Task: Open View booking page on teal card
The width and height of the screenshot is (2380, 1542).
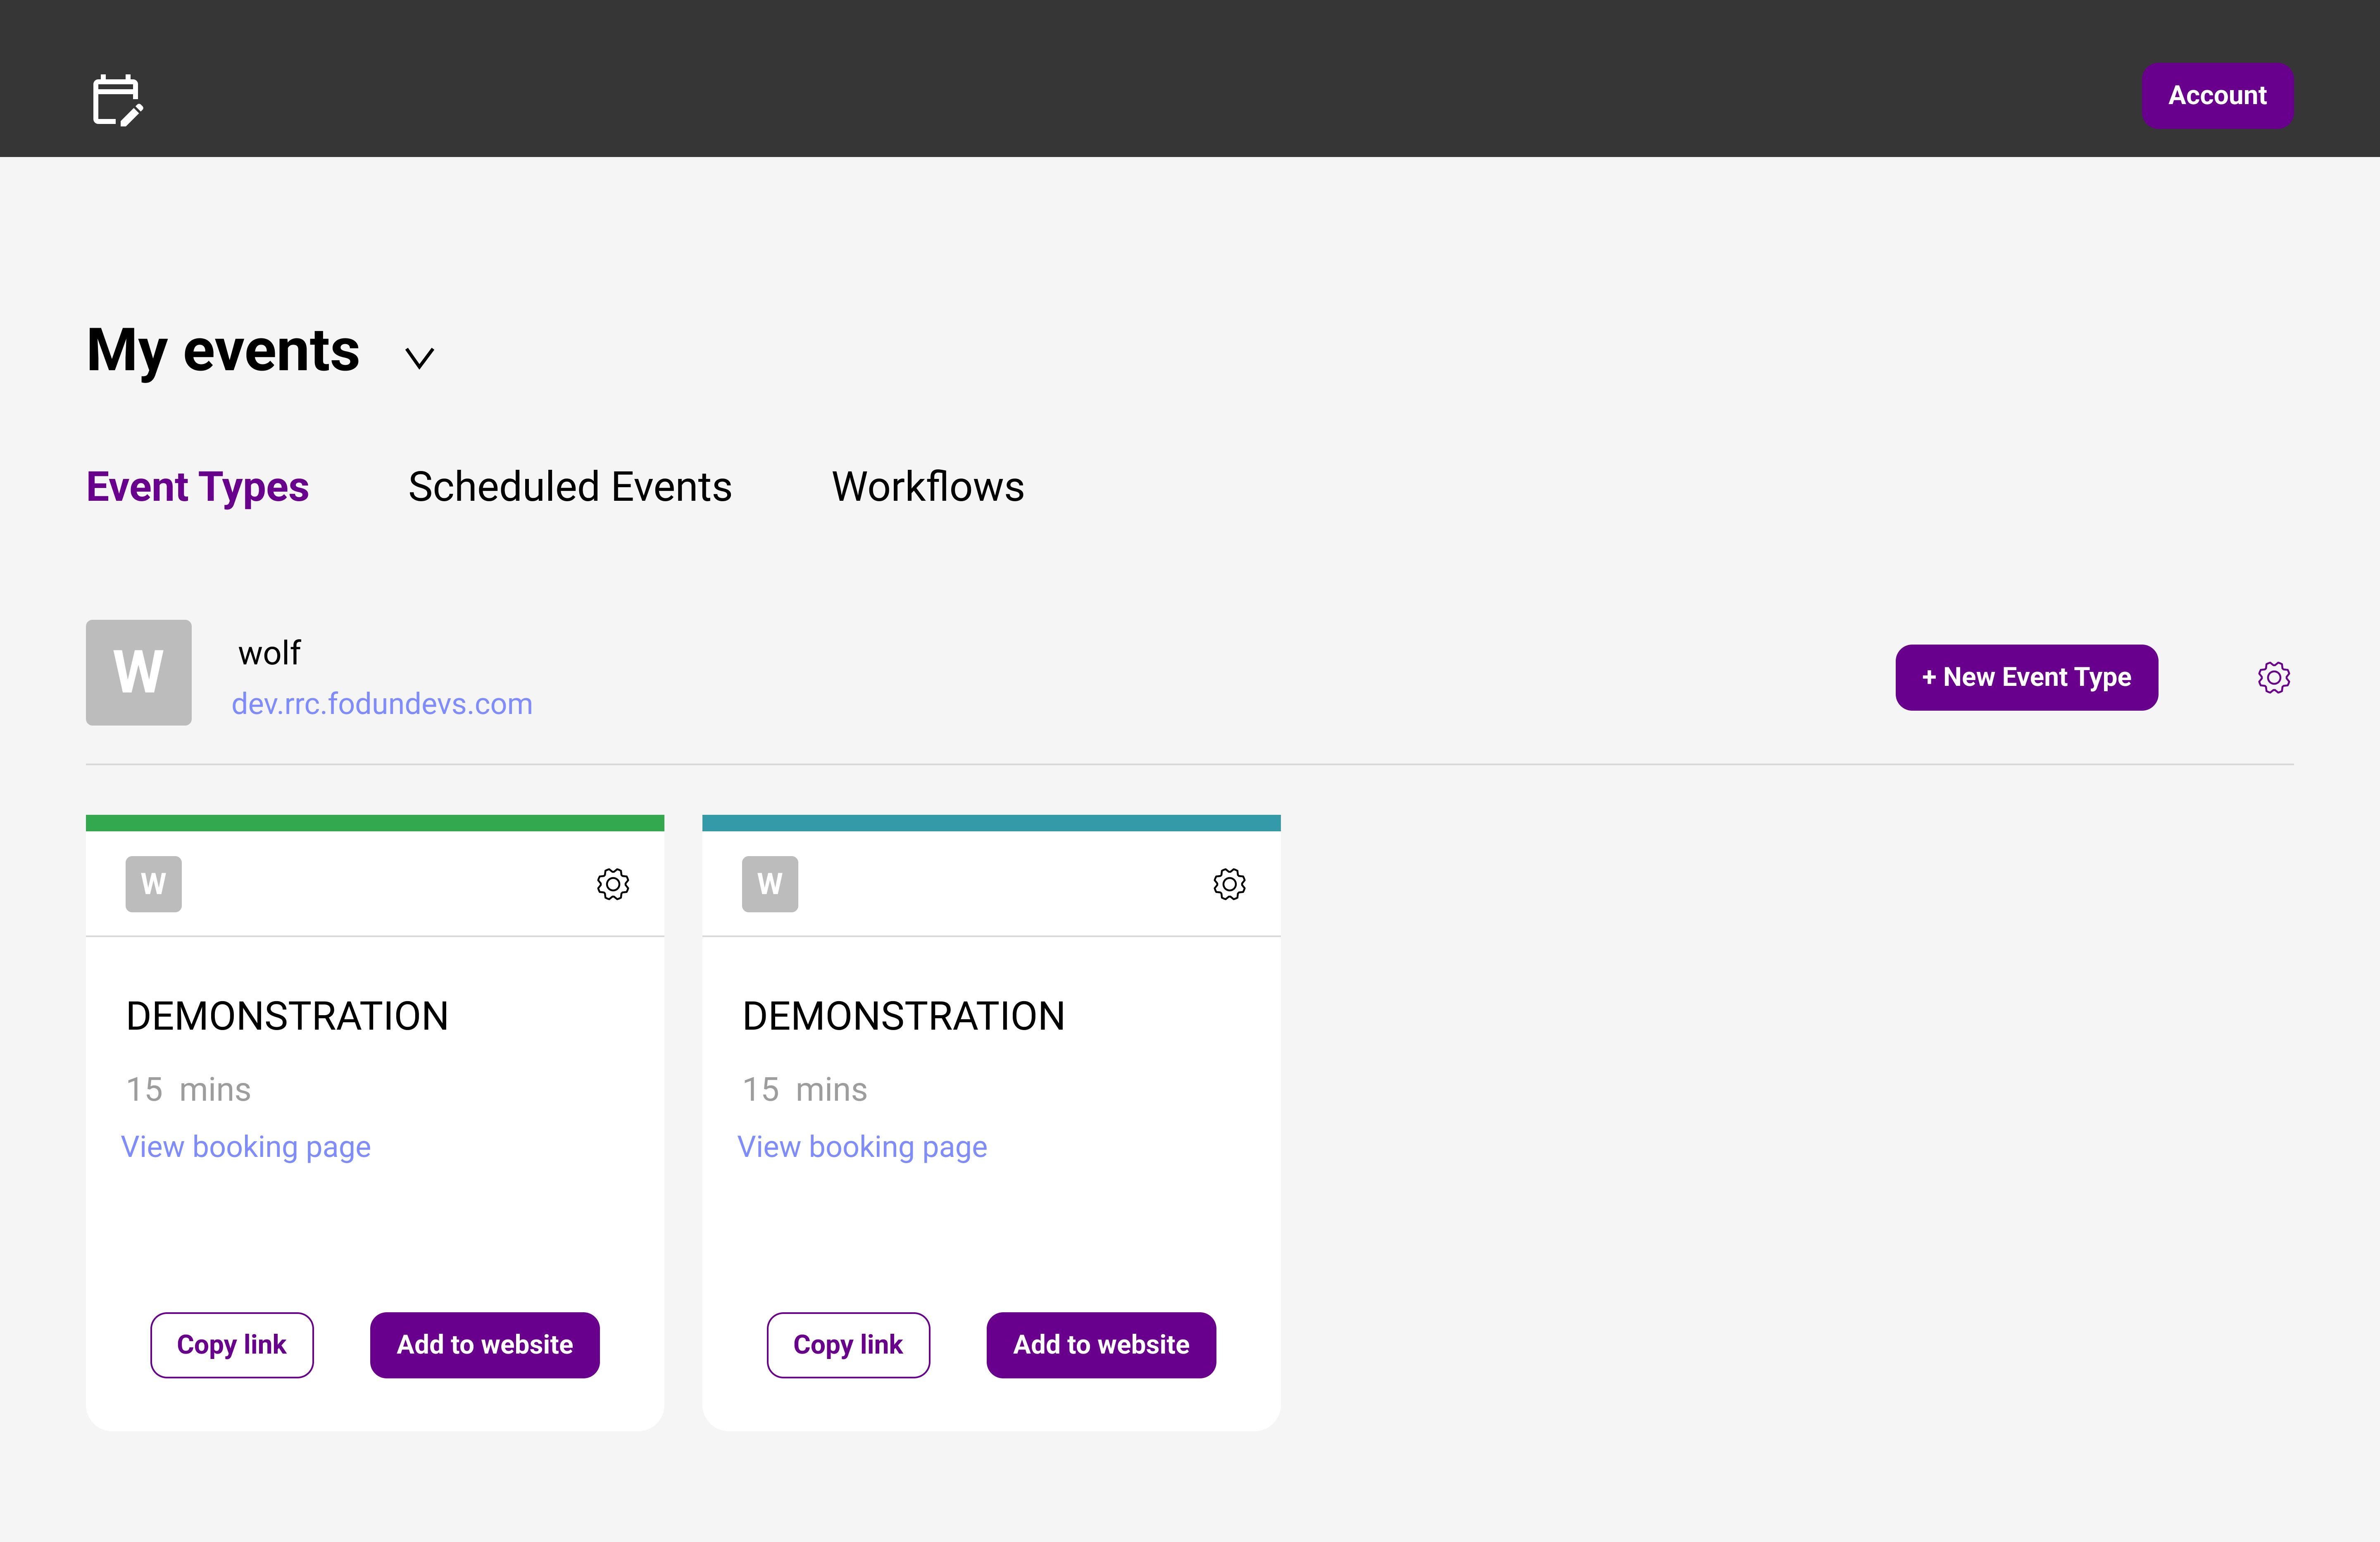Action: pos(862,1147)
